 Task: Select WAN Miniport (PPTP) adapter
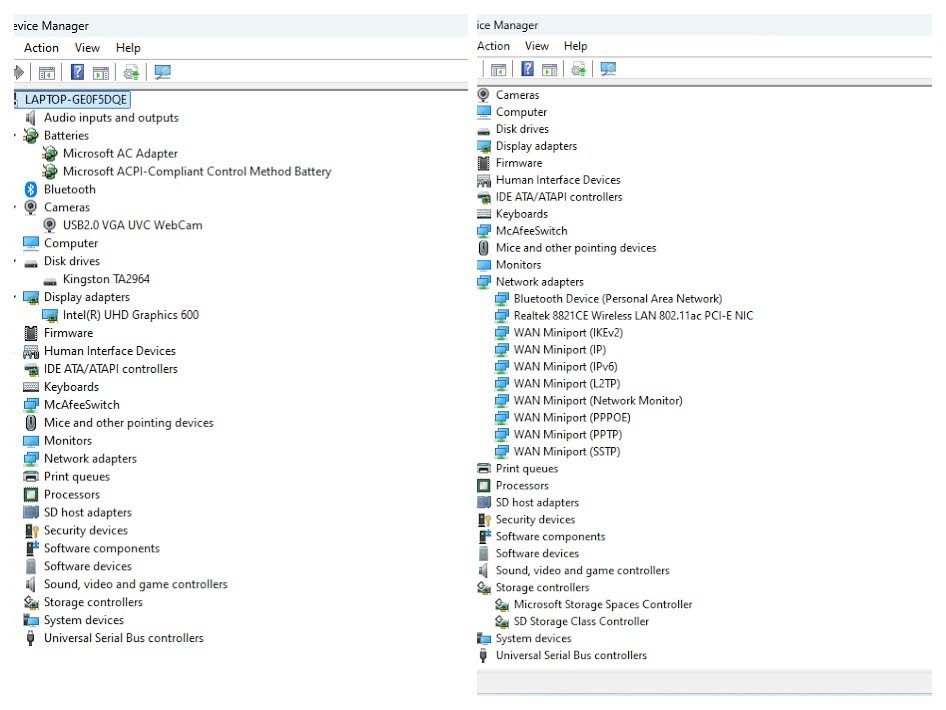[568, 434]
